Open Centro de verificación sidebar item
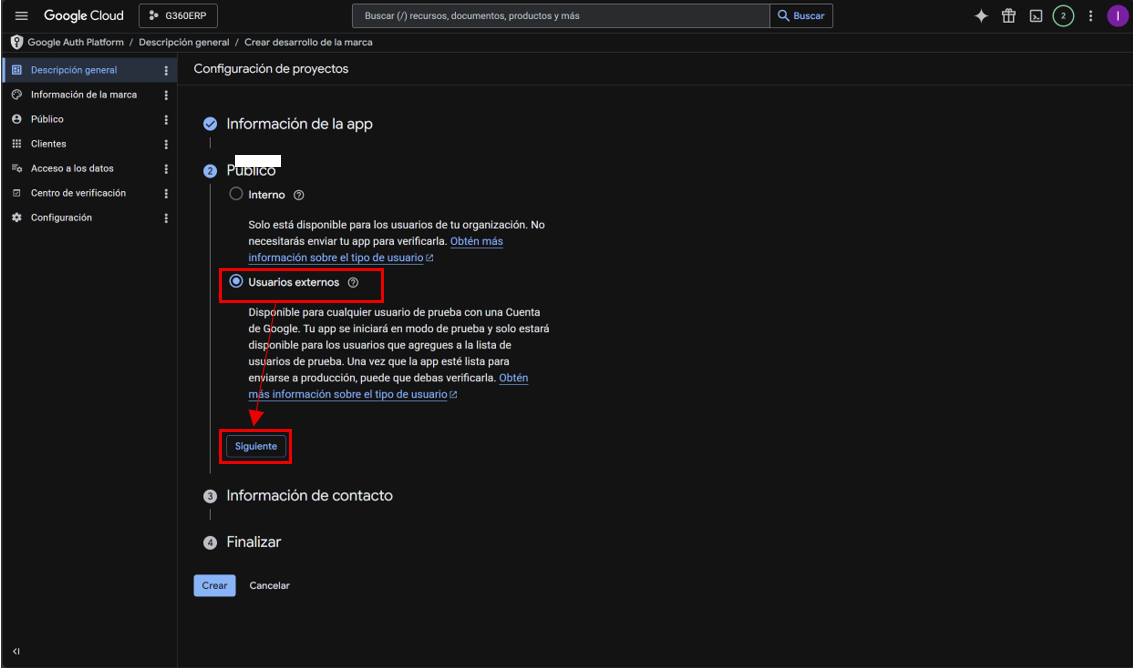The width and height of the screenshot is (1133, 668). (78, 193)
